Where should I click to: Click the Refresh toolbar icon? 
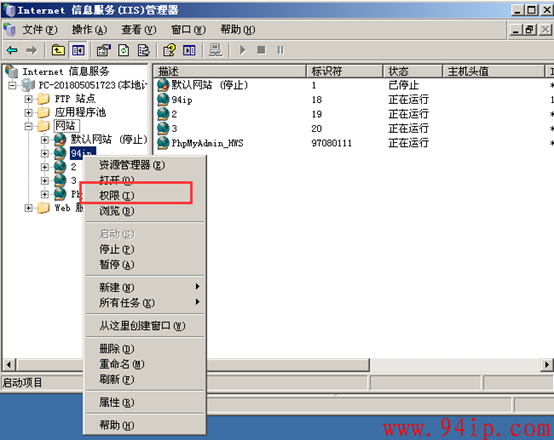coord(124,50)
